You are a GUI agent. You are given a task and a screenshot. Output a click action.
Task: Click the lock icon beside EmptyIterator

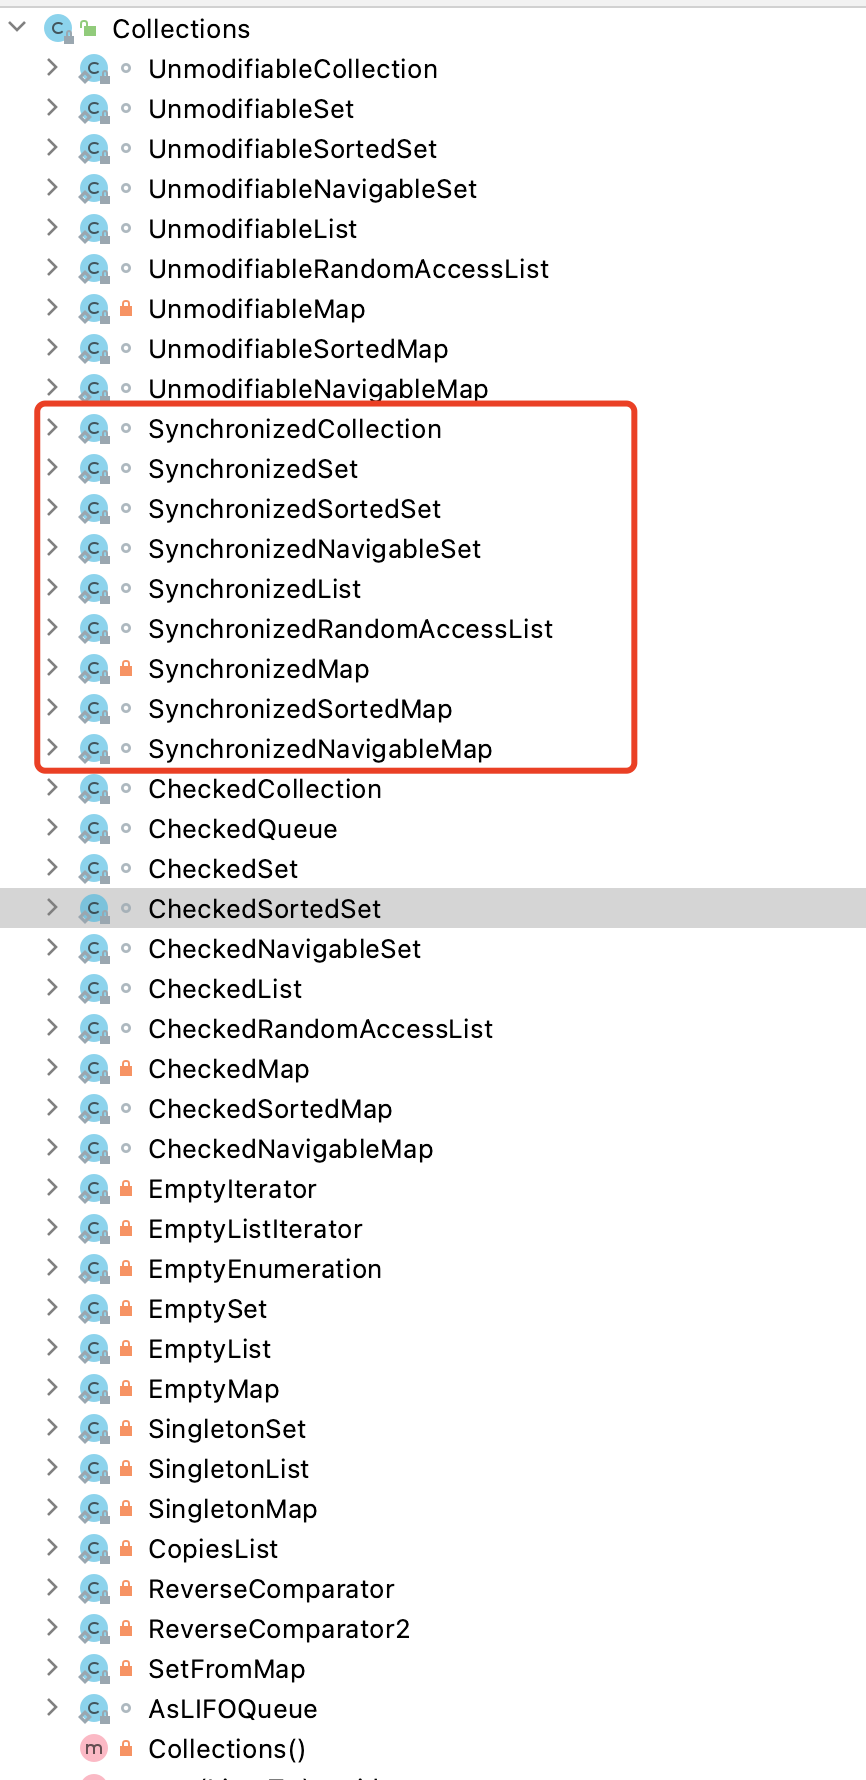click(126, 1189)
